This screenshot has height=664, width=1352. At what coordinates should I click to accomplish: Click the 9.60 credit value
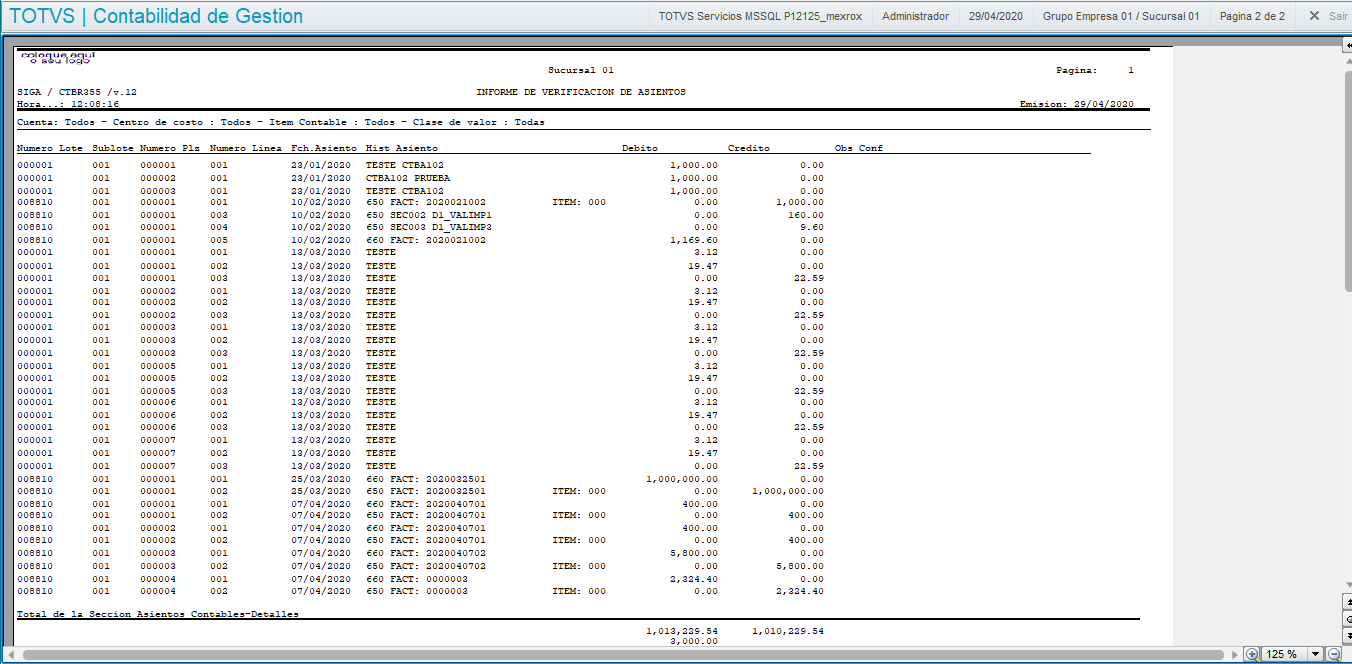pyautogui.click(x=811, y=227)
